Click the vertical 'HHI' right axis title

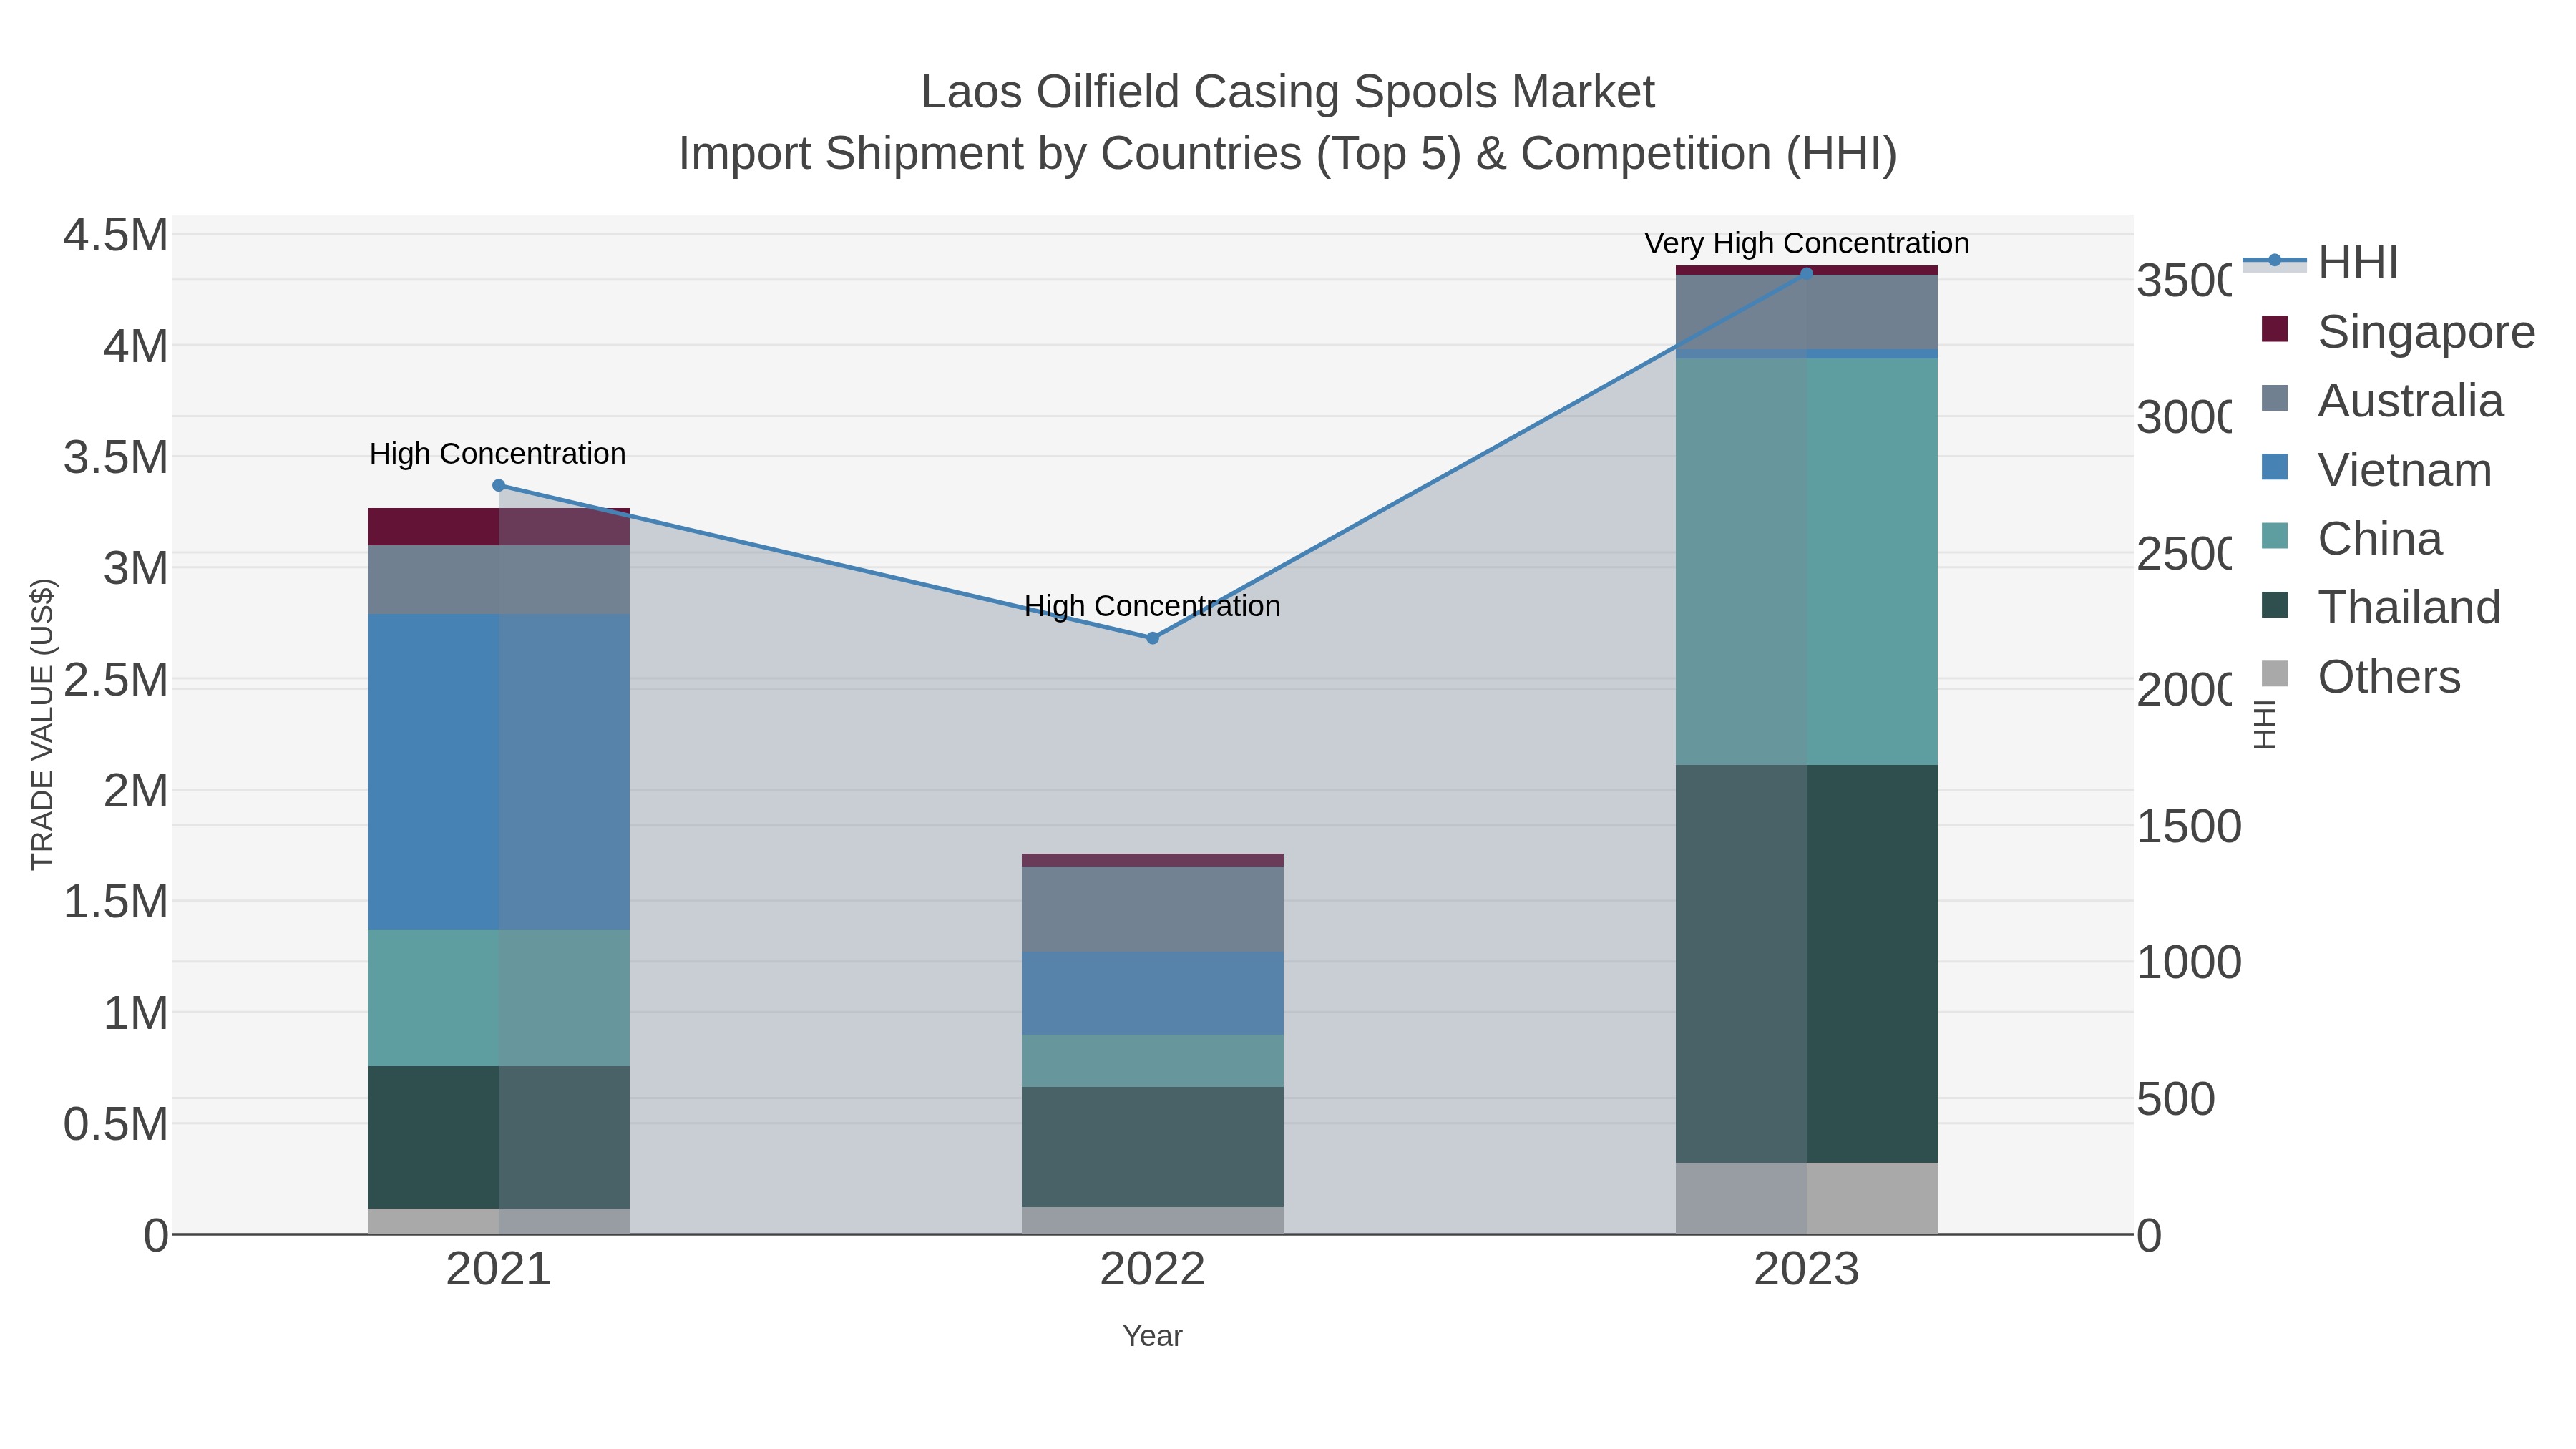point(2264,724)
